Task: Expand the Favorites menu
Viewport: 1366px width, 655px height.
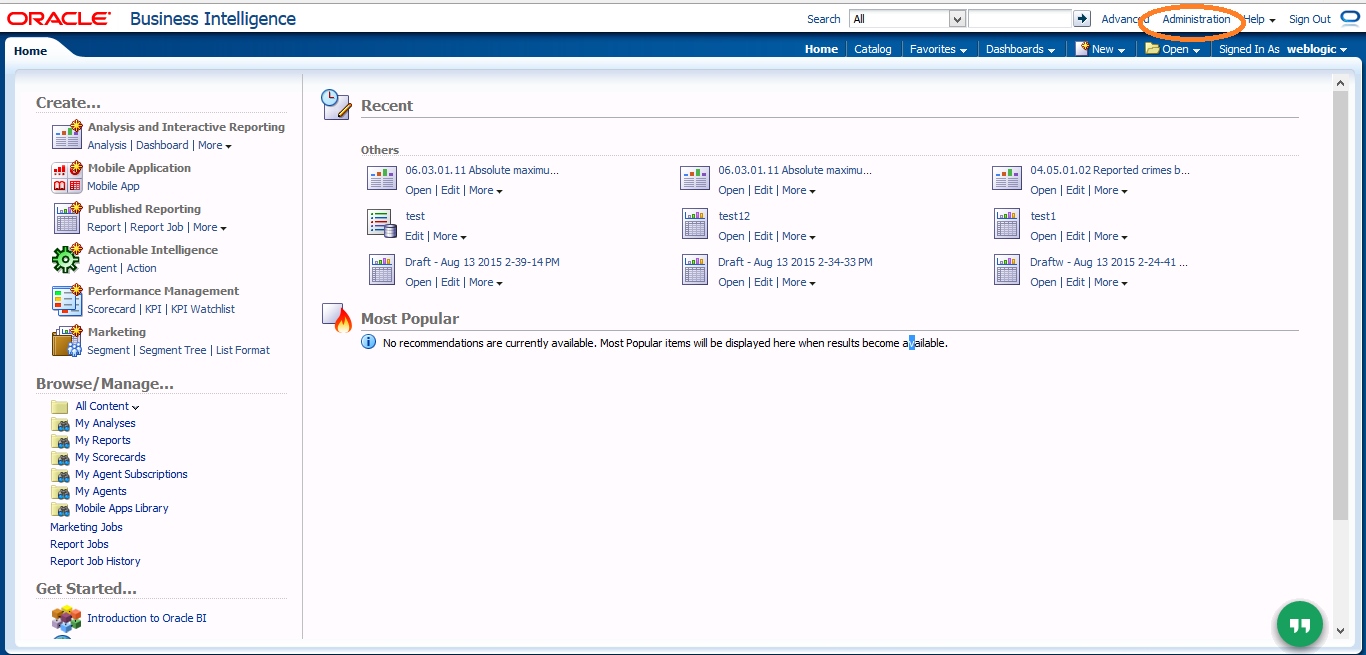Action: click(x=937, y=49)
